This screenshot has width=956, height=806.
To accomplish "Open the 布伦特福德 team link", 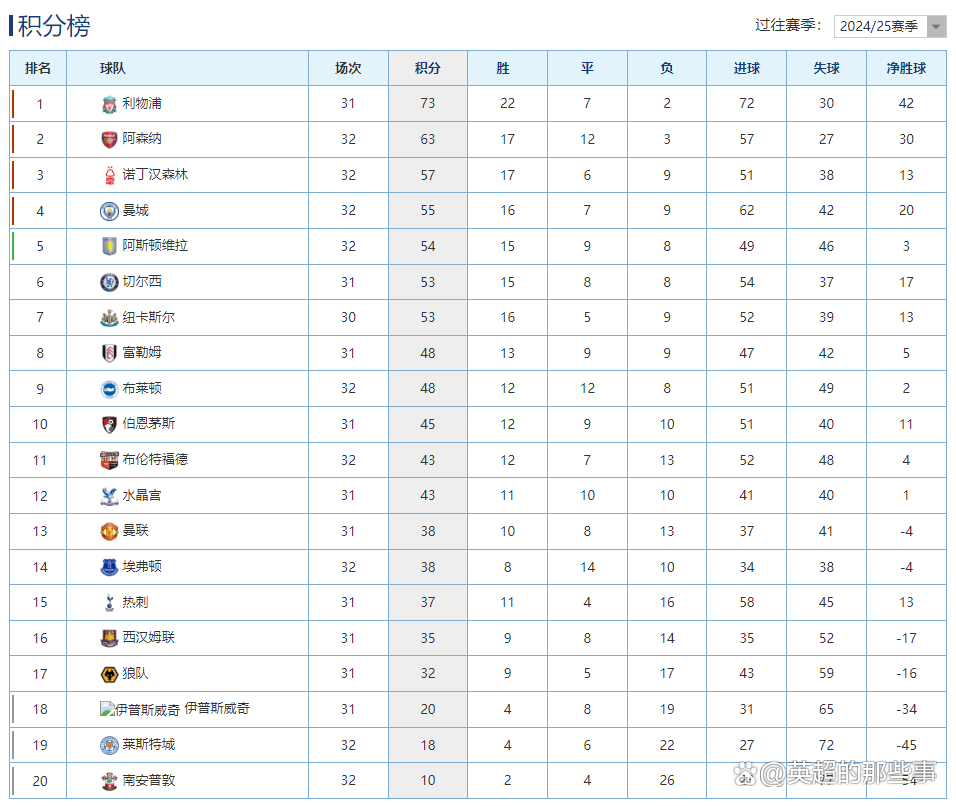I will coord(155,460).
